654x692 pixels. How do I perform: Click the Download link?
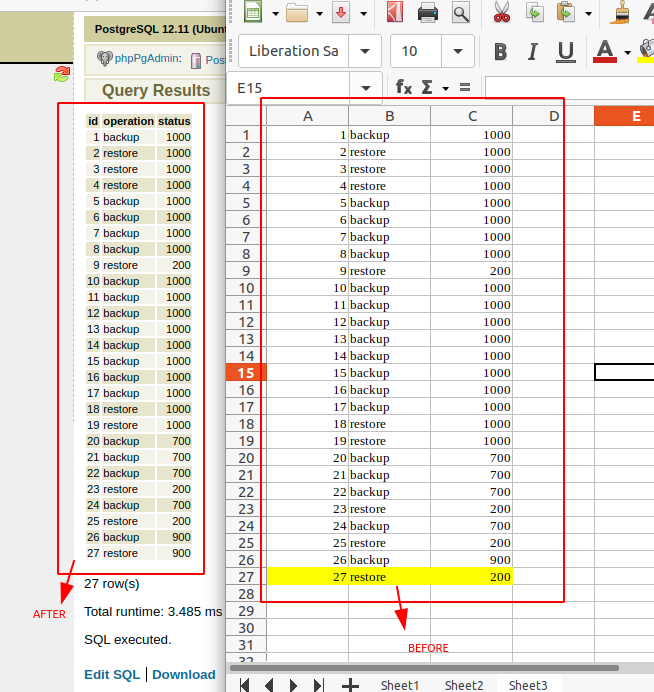tap(184, 674)
